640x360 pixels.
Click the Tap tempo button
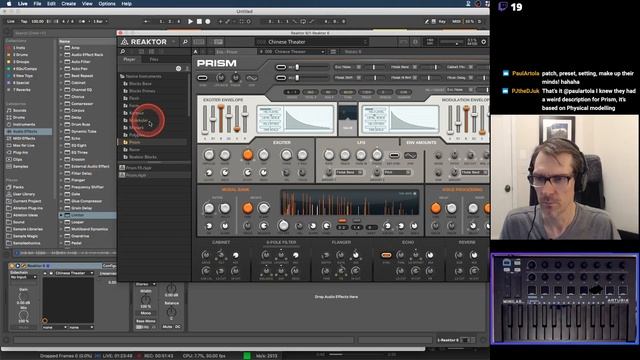(x=24, y=21)
